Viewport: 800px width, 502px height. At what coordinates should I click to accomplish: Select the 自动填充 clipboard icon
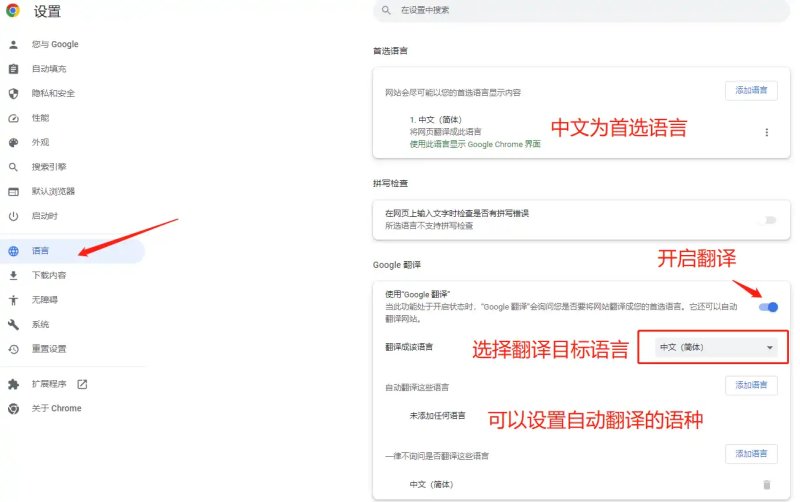tap(14, 69)
